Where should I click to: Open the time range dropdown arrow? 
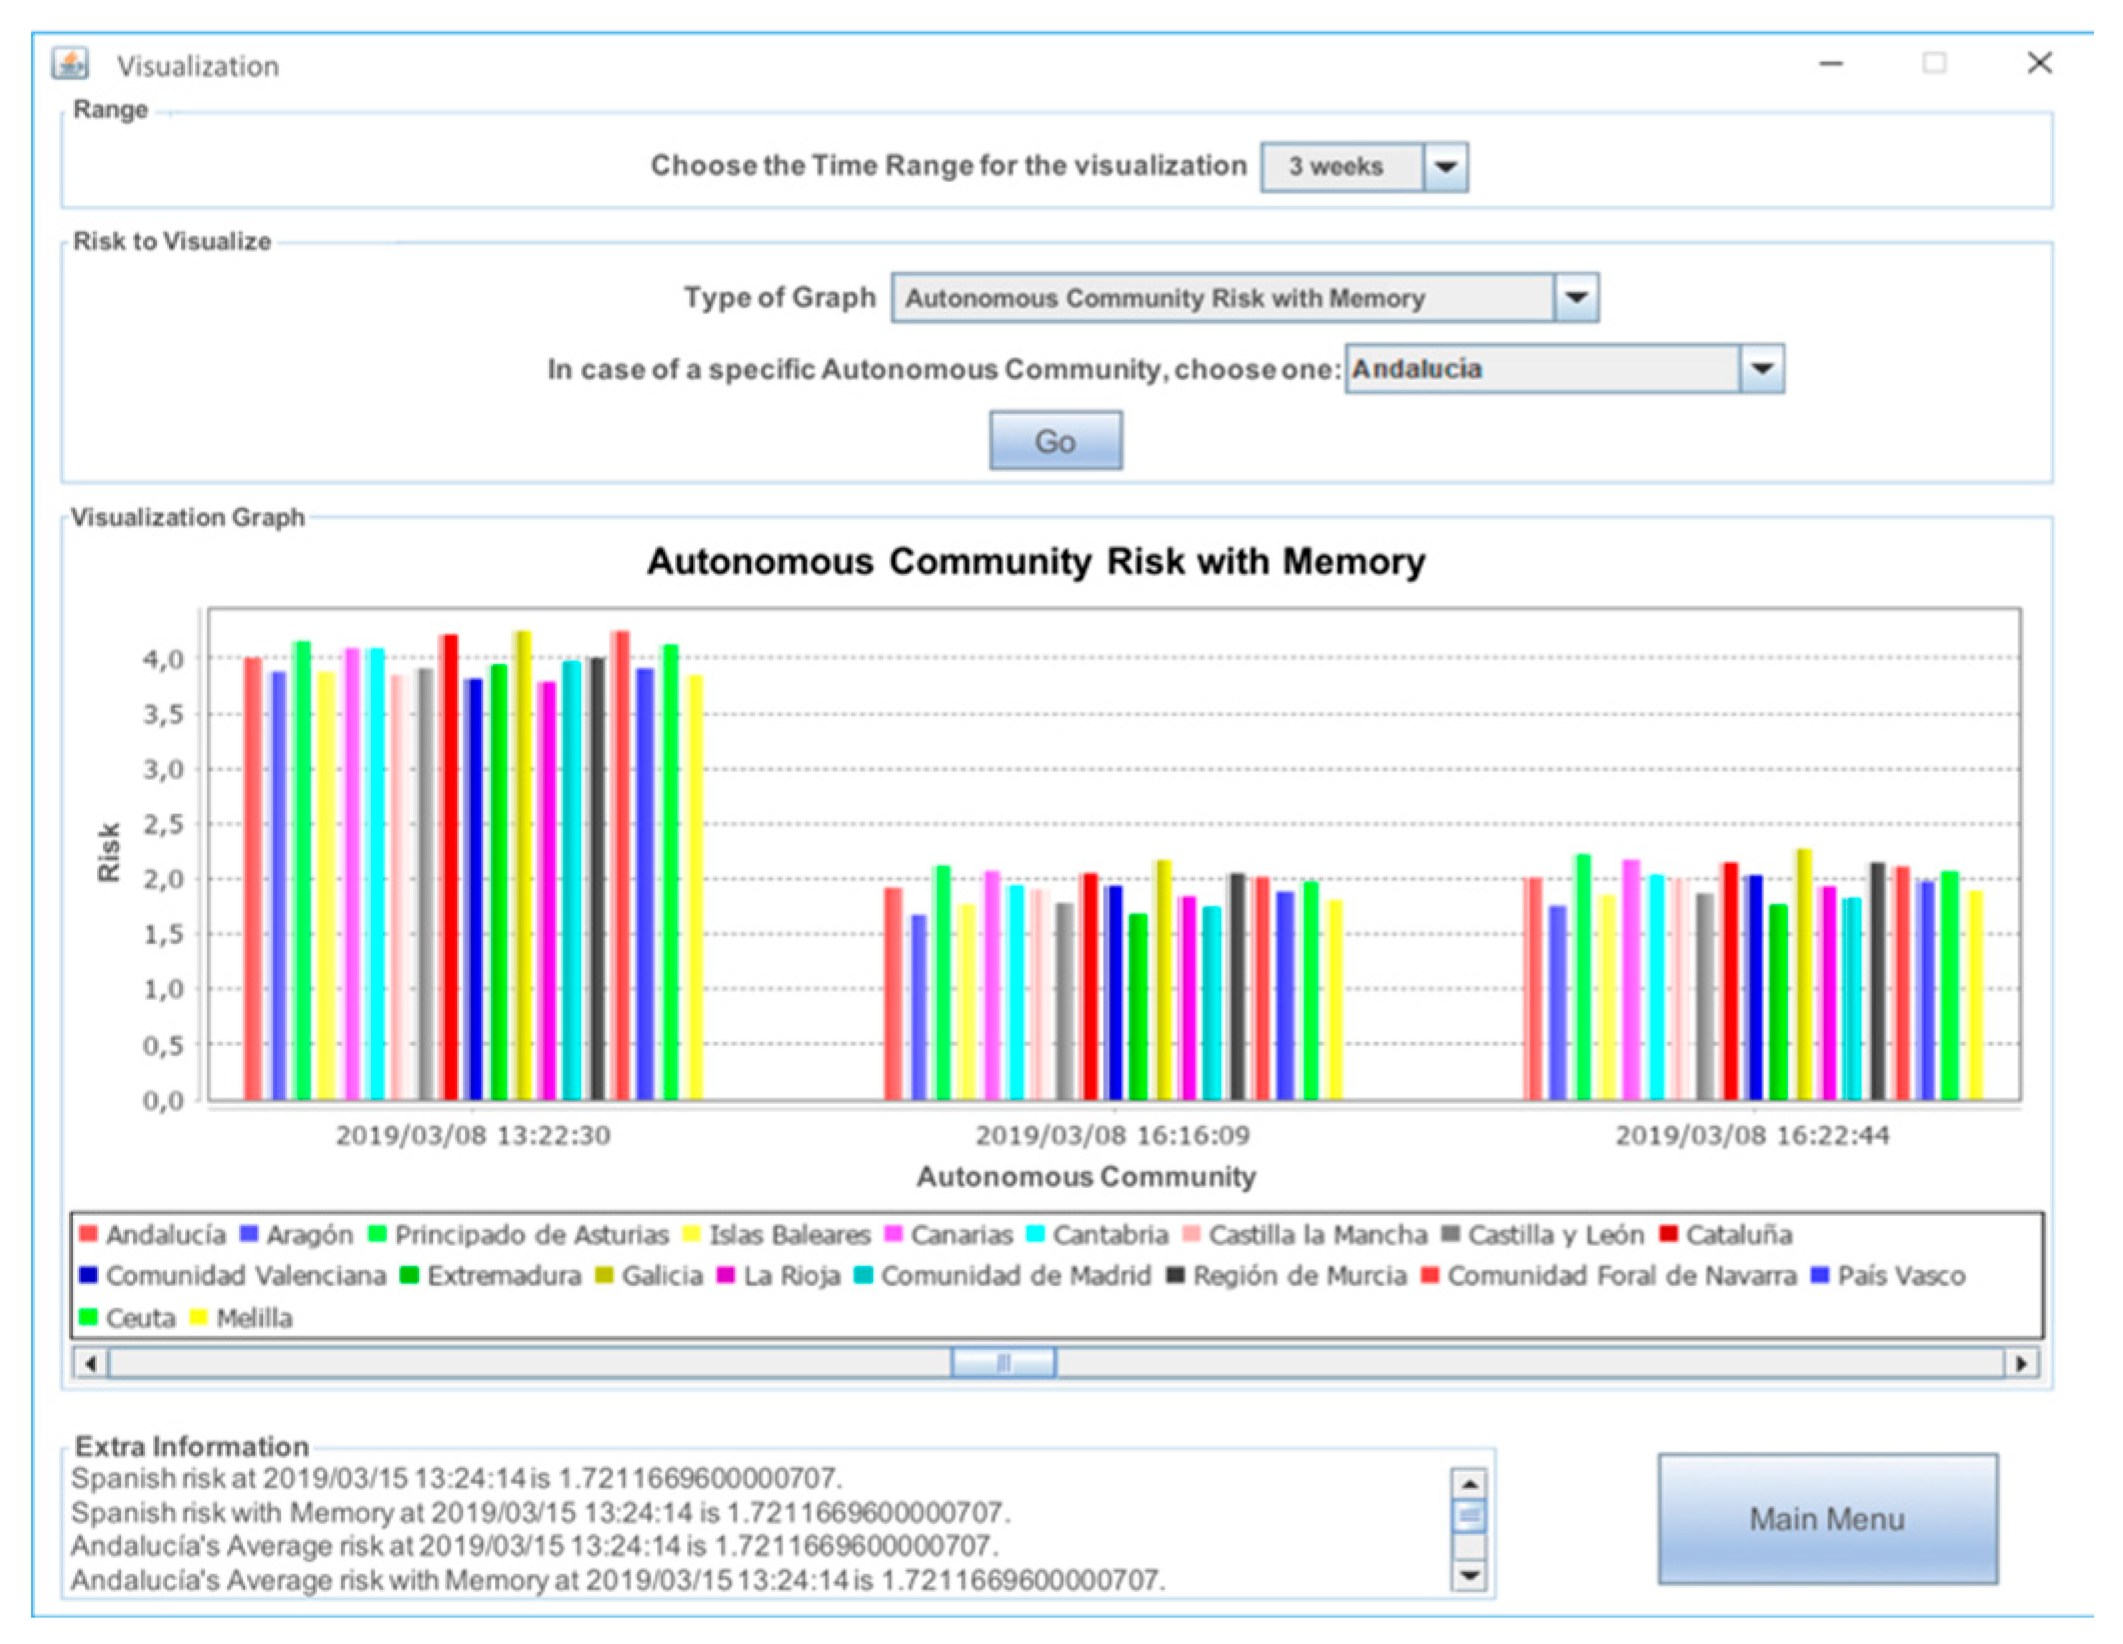[1445, 166]
